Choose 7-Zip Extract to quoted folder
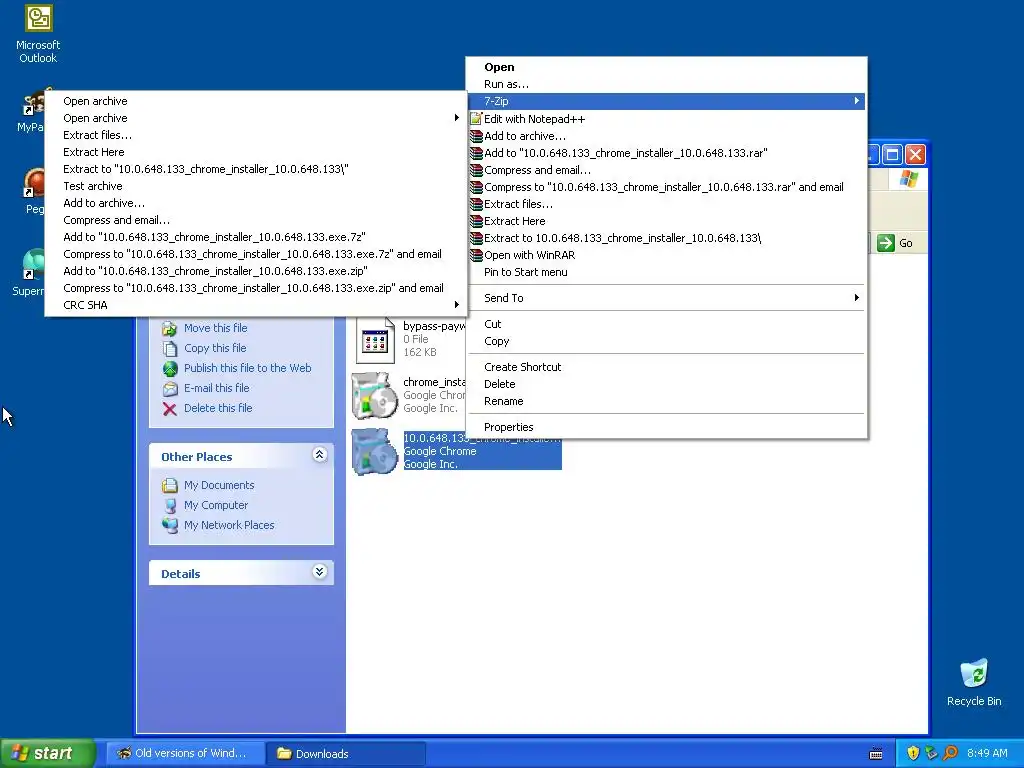Screen dimensions: 1024x768 coord(256,169)
